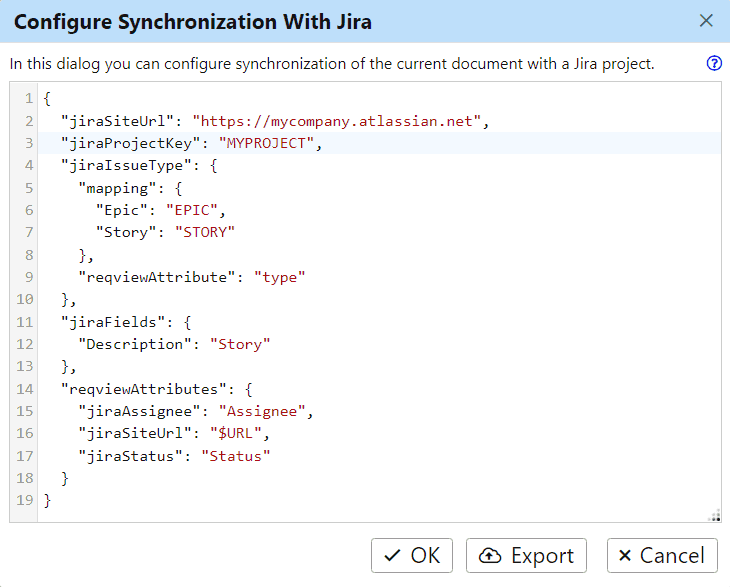Close the Configure Synchronization With Jira dialog
Viewport: 730px width, 587px height.
tap(706, 21)
